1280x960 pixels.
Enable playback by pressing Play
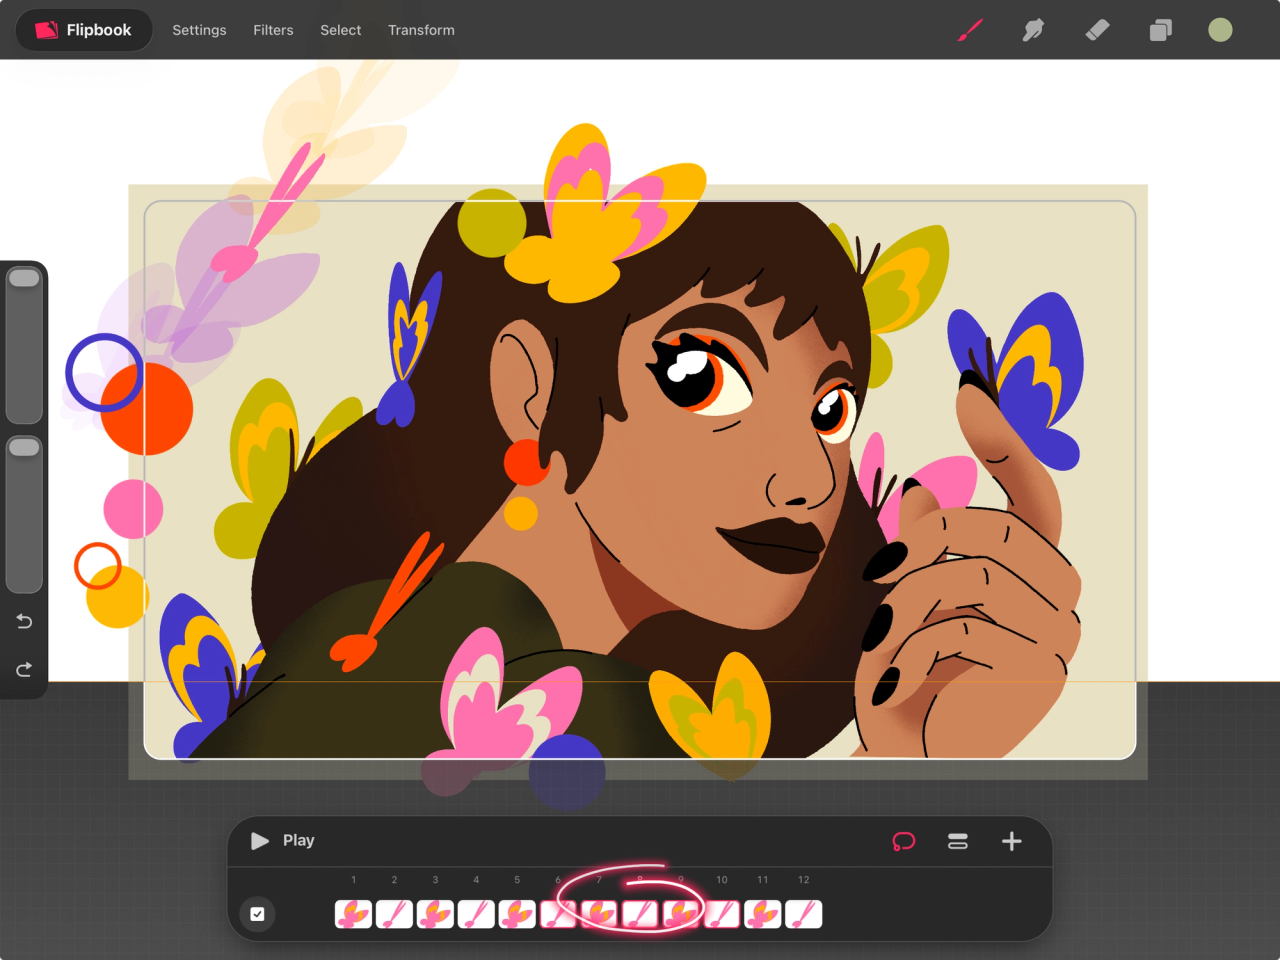click(279, 840)
